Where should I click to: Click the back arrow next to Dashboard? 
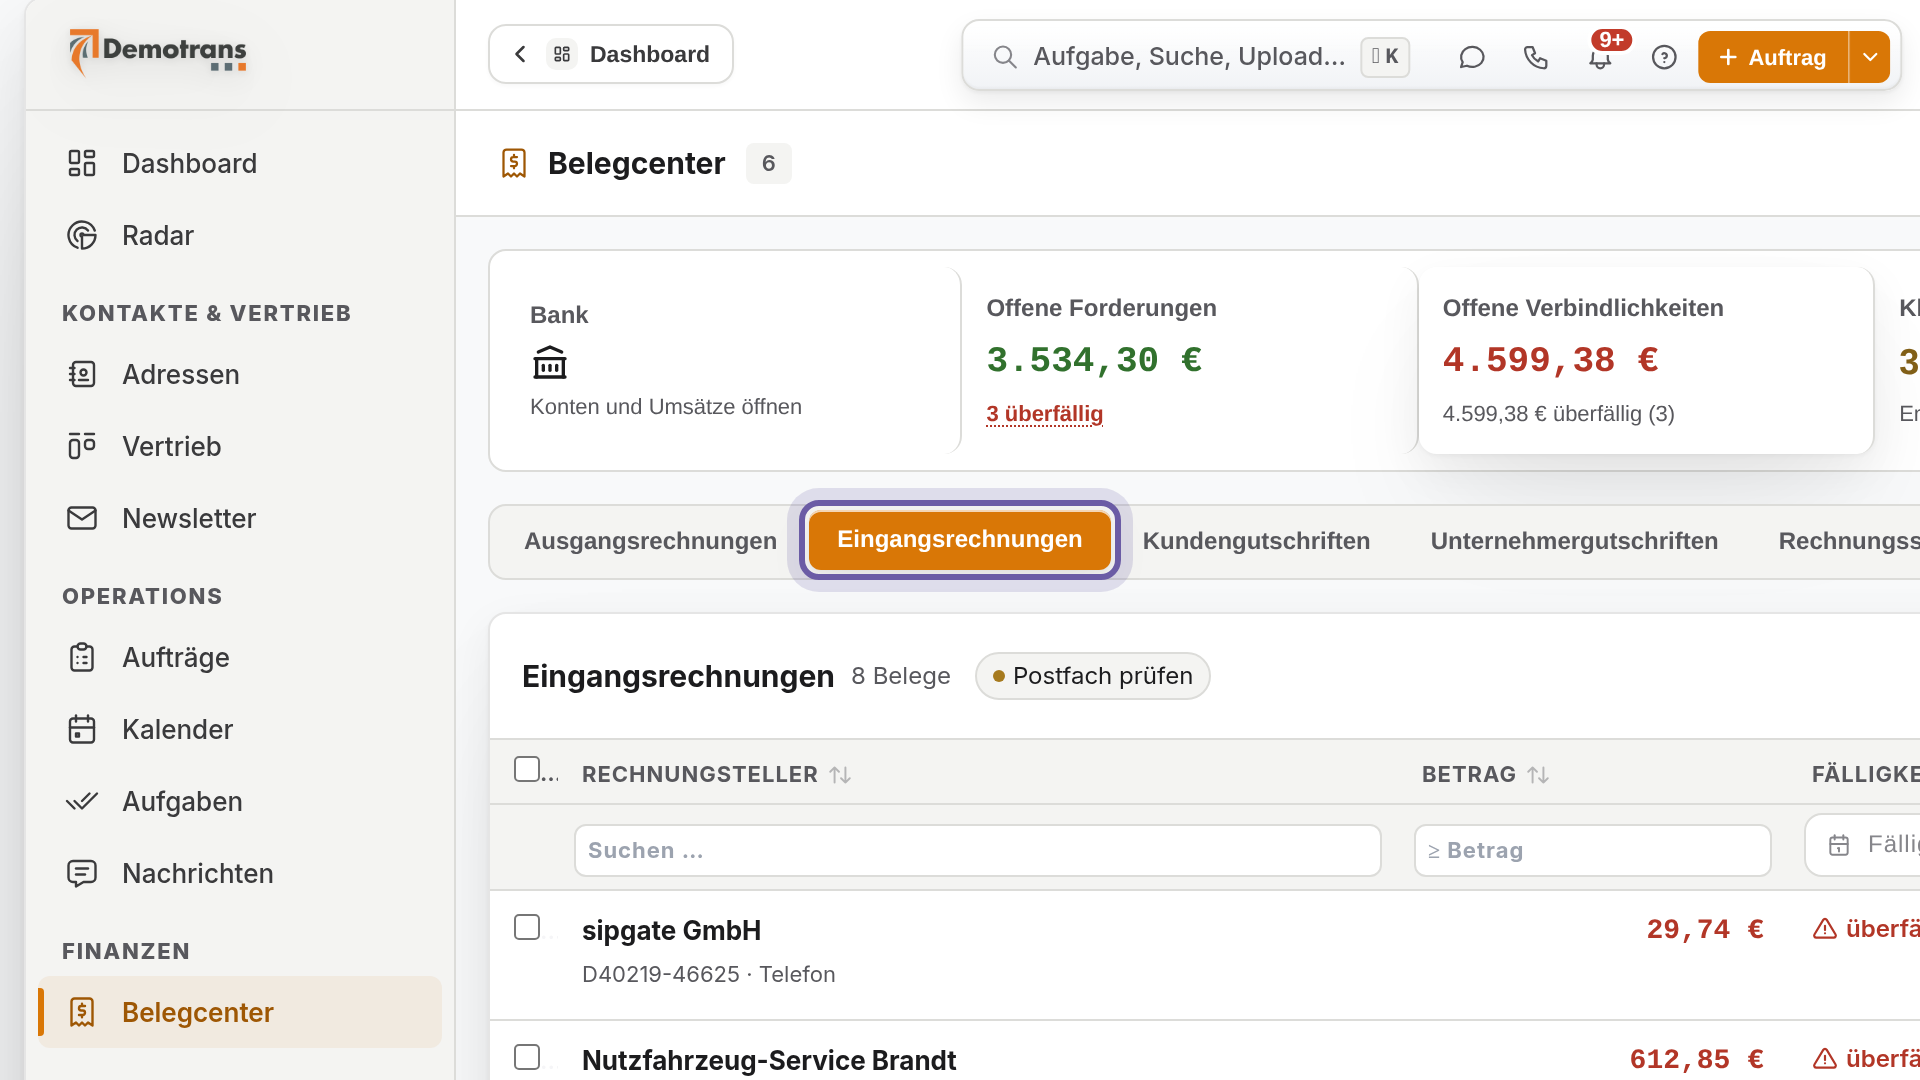click(x=520, y=54)
